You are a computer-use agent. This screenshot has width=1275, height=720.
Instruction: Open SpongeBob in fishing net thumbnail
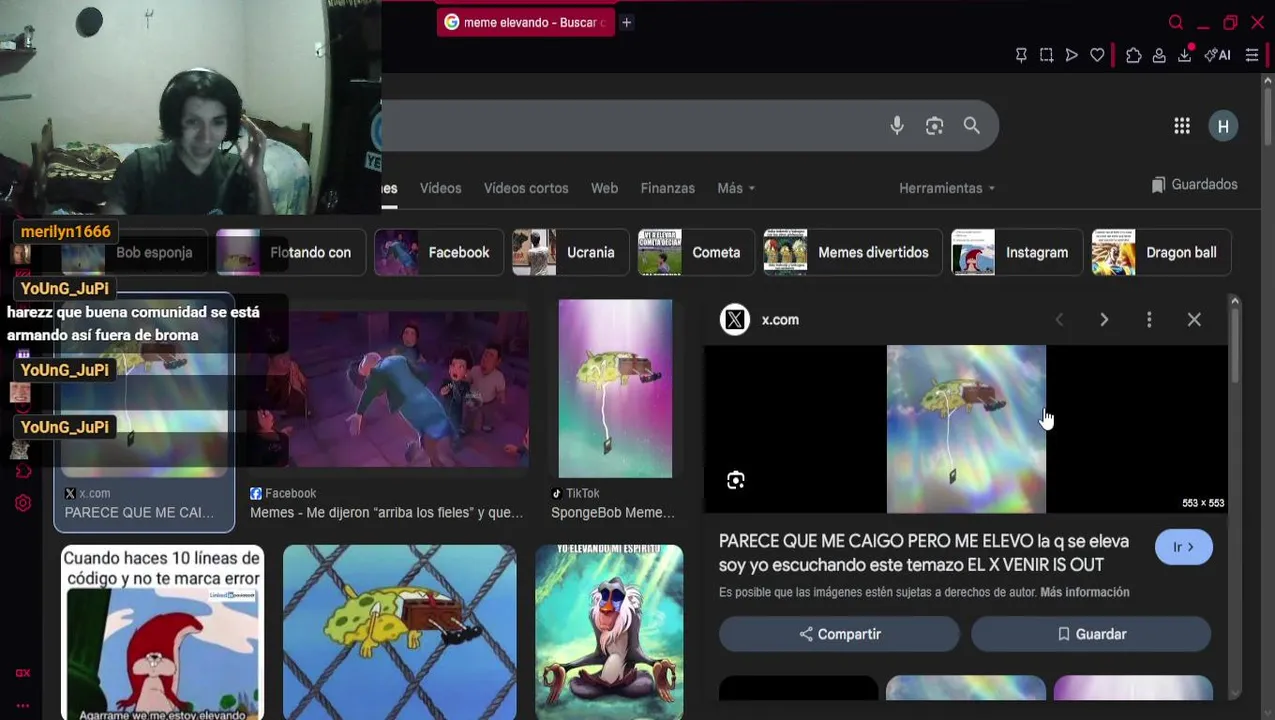(400, 632)
